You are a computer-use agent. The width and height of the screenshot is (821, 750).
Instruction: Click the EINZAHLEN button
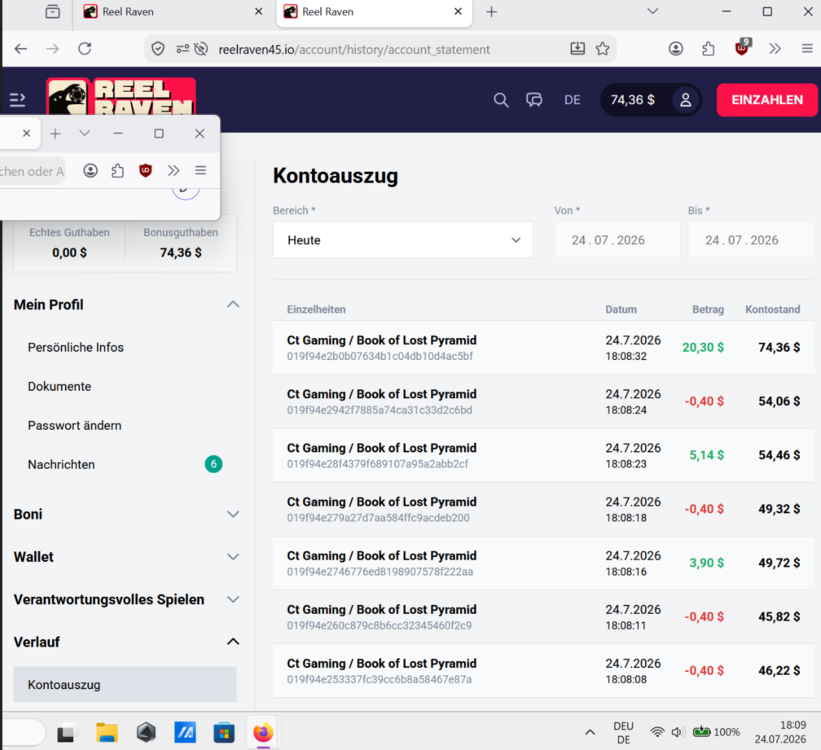click(x=767, y=100)
